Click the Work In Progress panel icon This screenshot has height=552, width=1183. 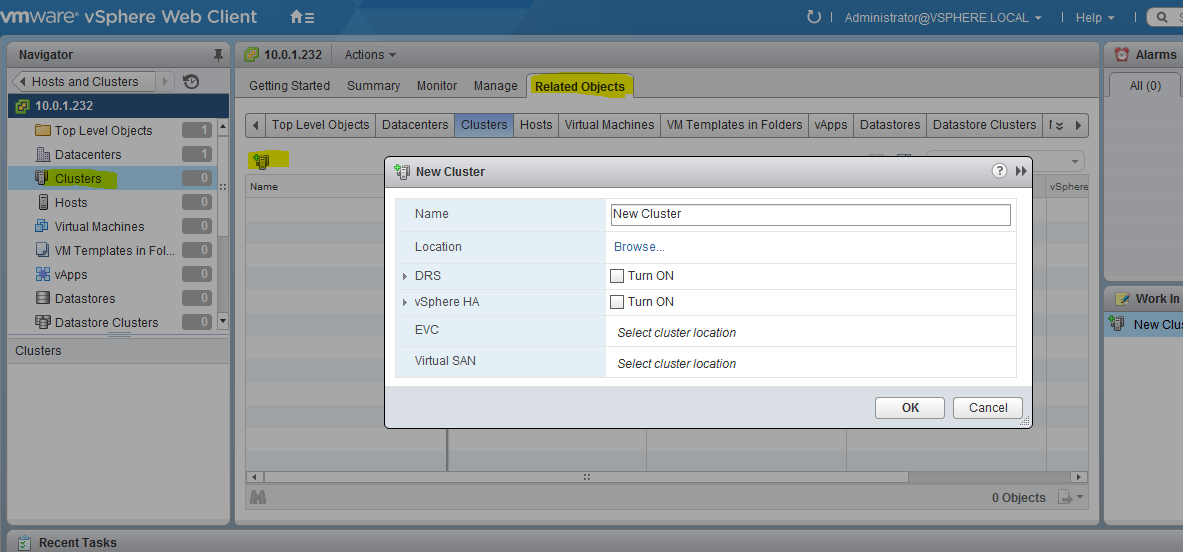coord(1122,299)
